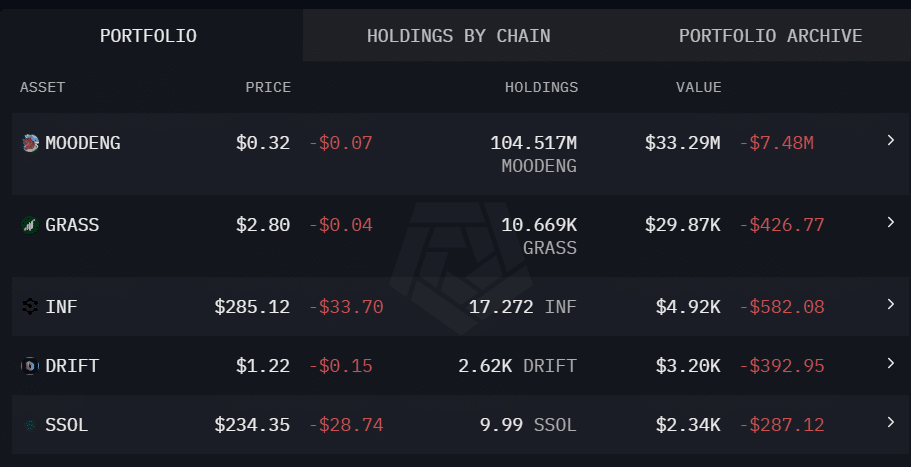Sort by the VALUE column header
Viewport: 911px width, 467px height.
698,87
